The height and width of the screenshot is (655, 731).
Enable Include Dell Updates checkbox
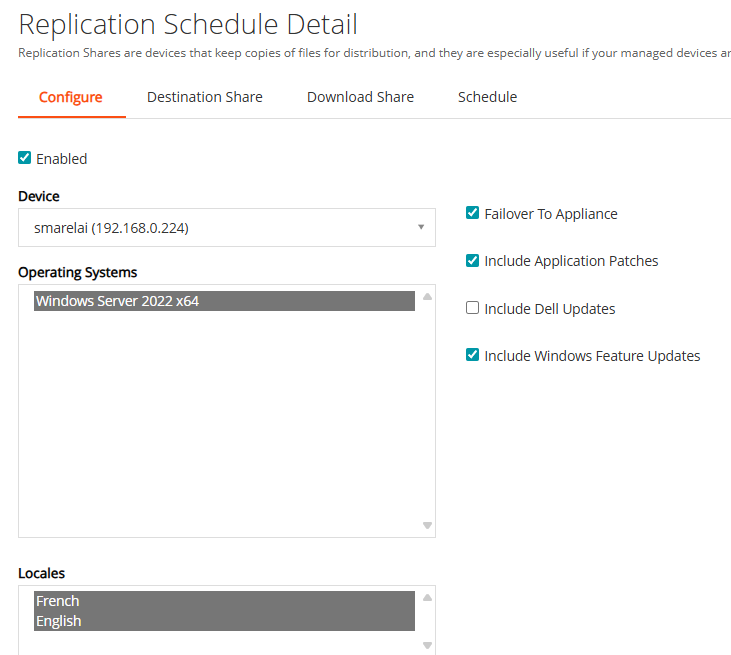pyautogui.click(x=473, y=308)
